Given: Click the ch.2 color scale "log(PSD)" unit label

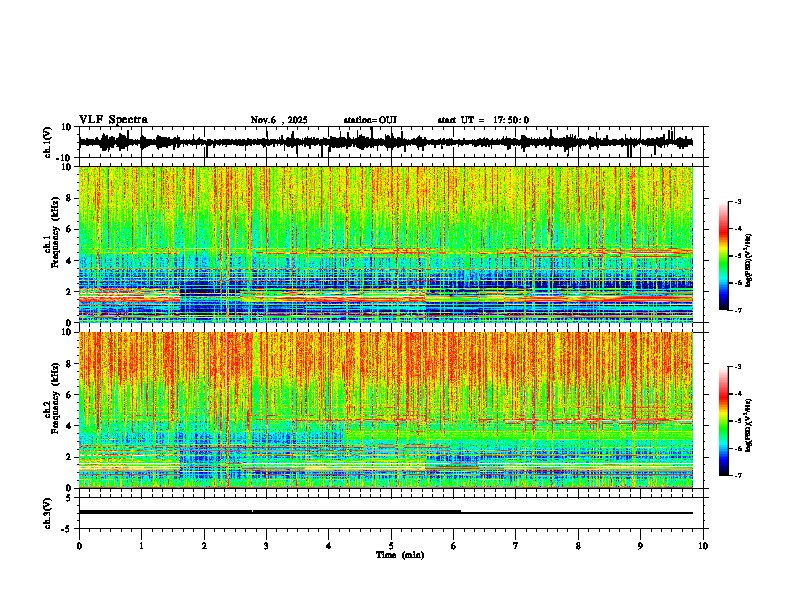Looking at the screenshot, I should coord(749,425).
